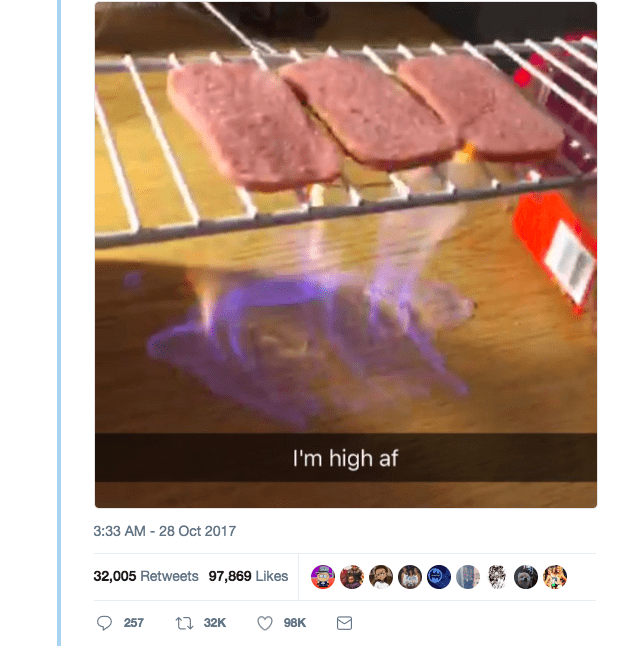The height and width of the screenshot is (646, 634).
Task: View the 32,005 Retweets list
Action: coord(146,576)
